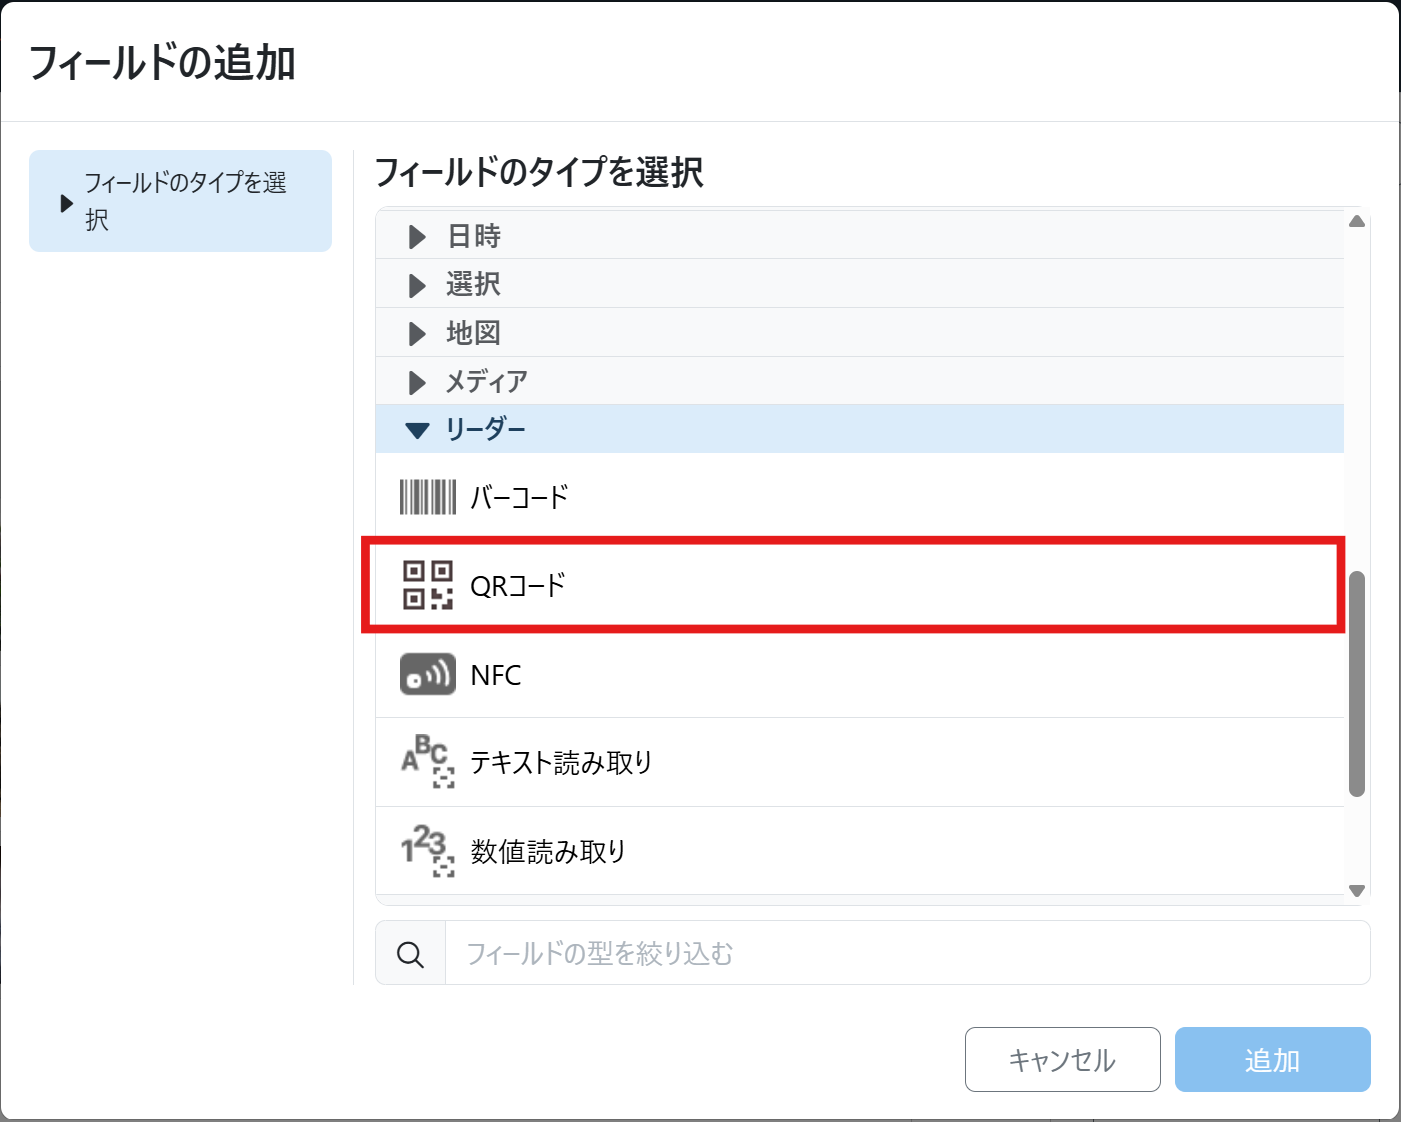This screenshot has height=1122, width=1401.
Task: Select the バーコード field type label
Action: (x=519, y=497)
